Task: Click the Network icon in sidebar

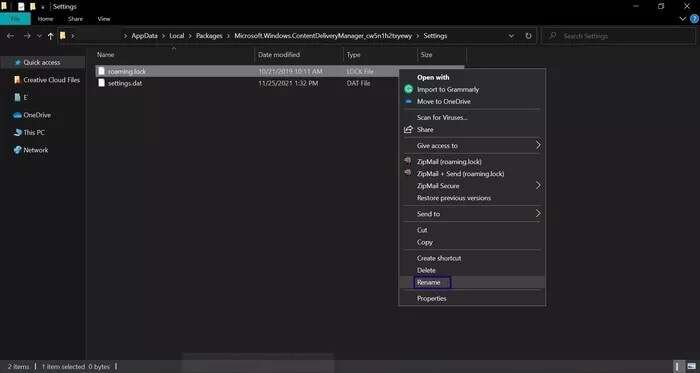Action: (17, 150)
